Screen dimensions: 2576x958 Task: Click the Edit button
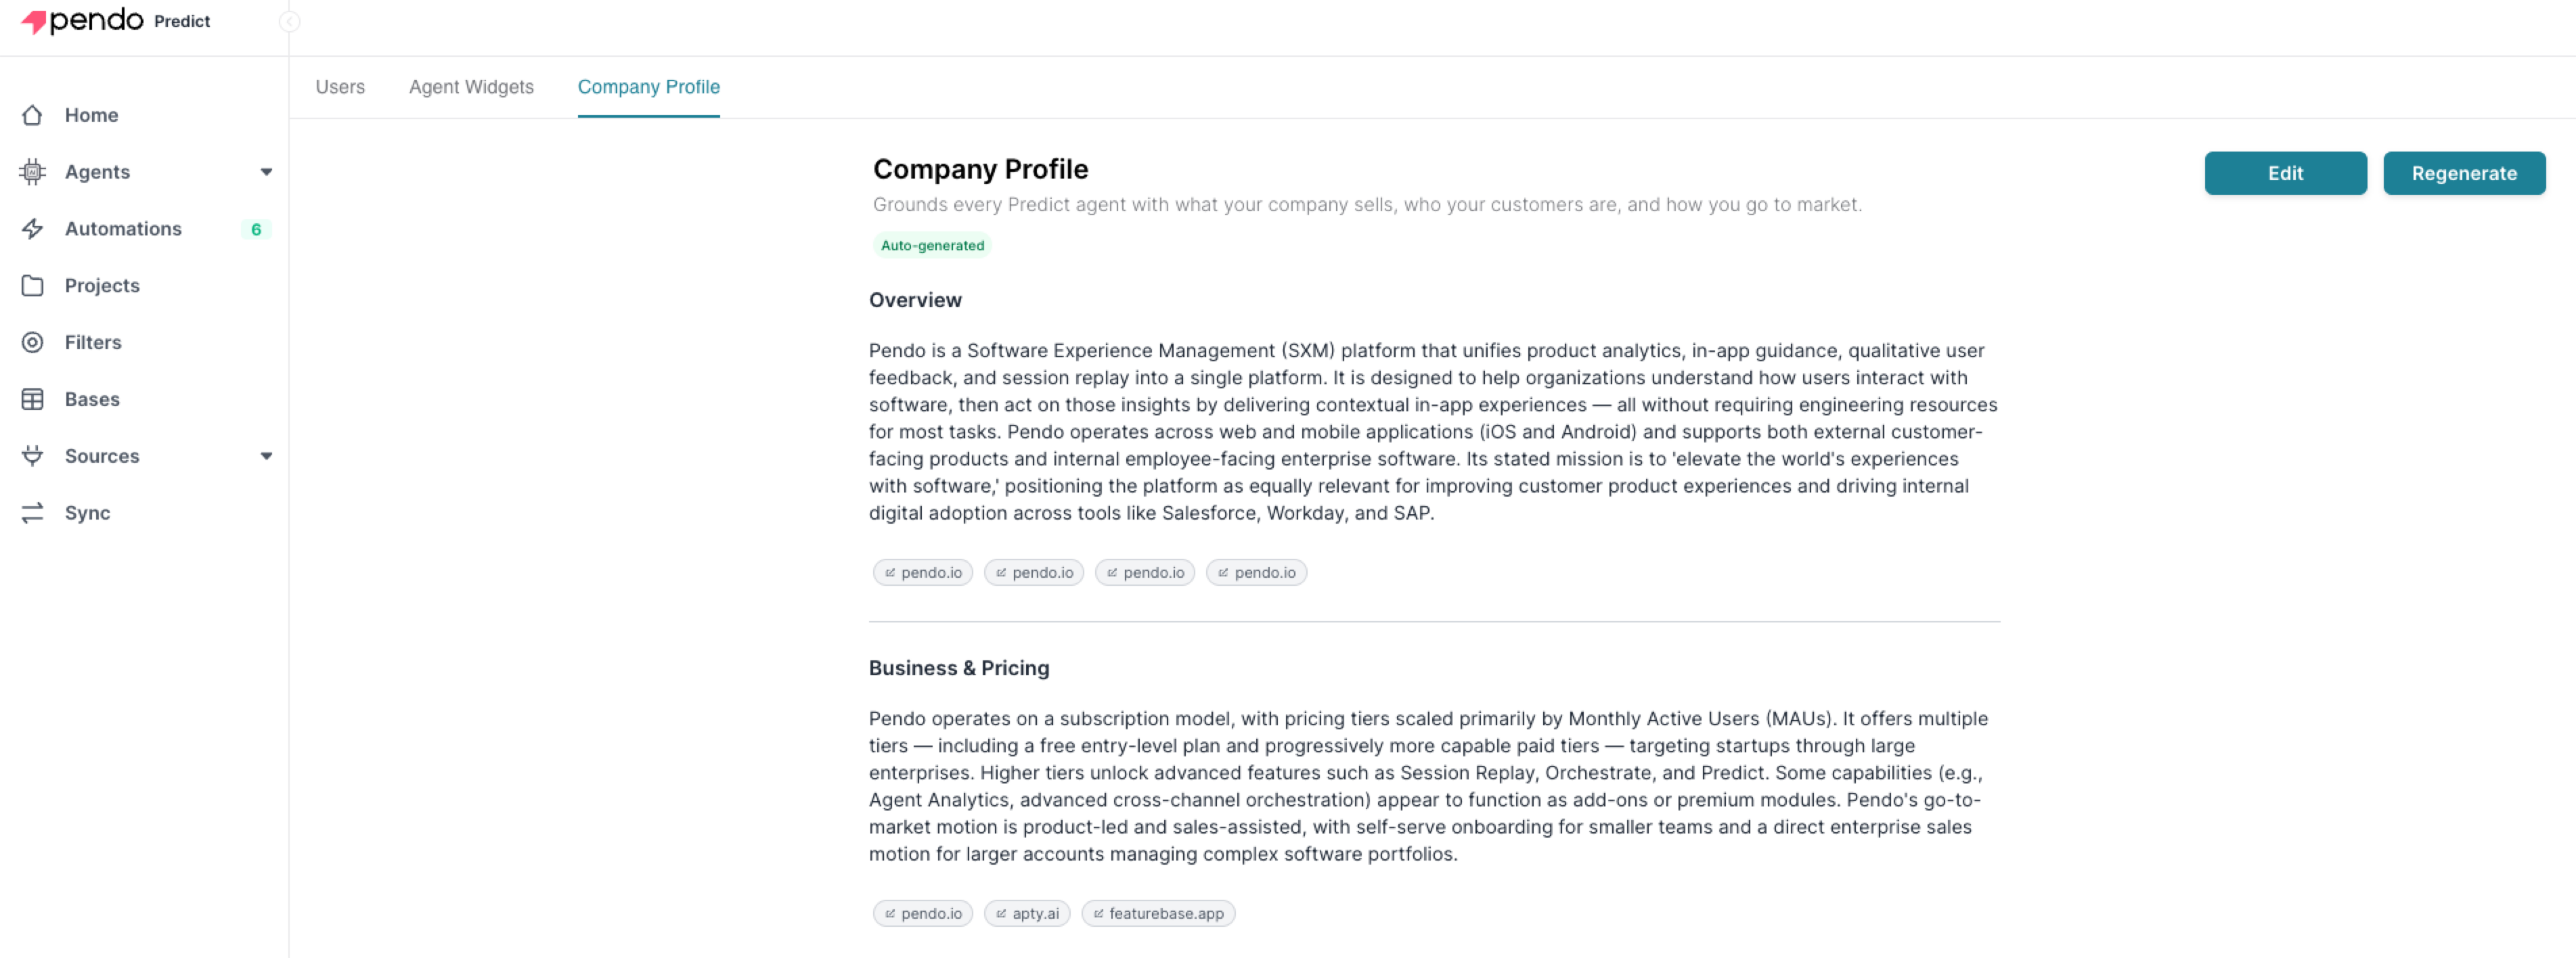click(x=2285, y=173)
